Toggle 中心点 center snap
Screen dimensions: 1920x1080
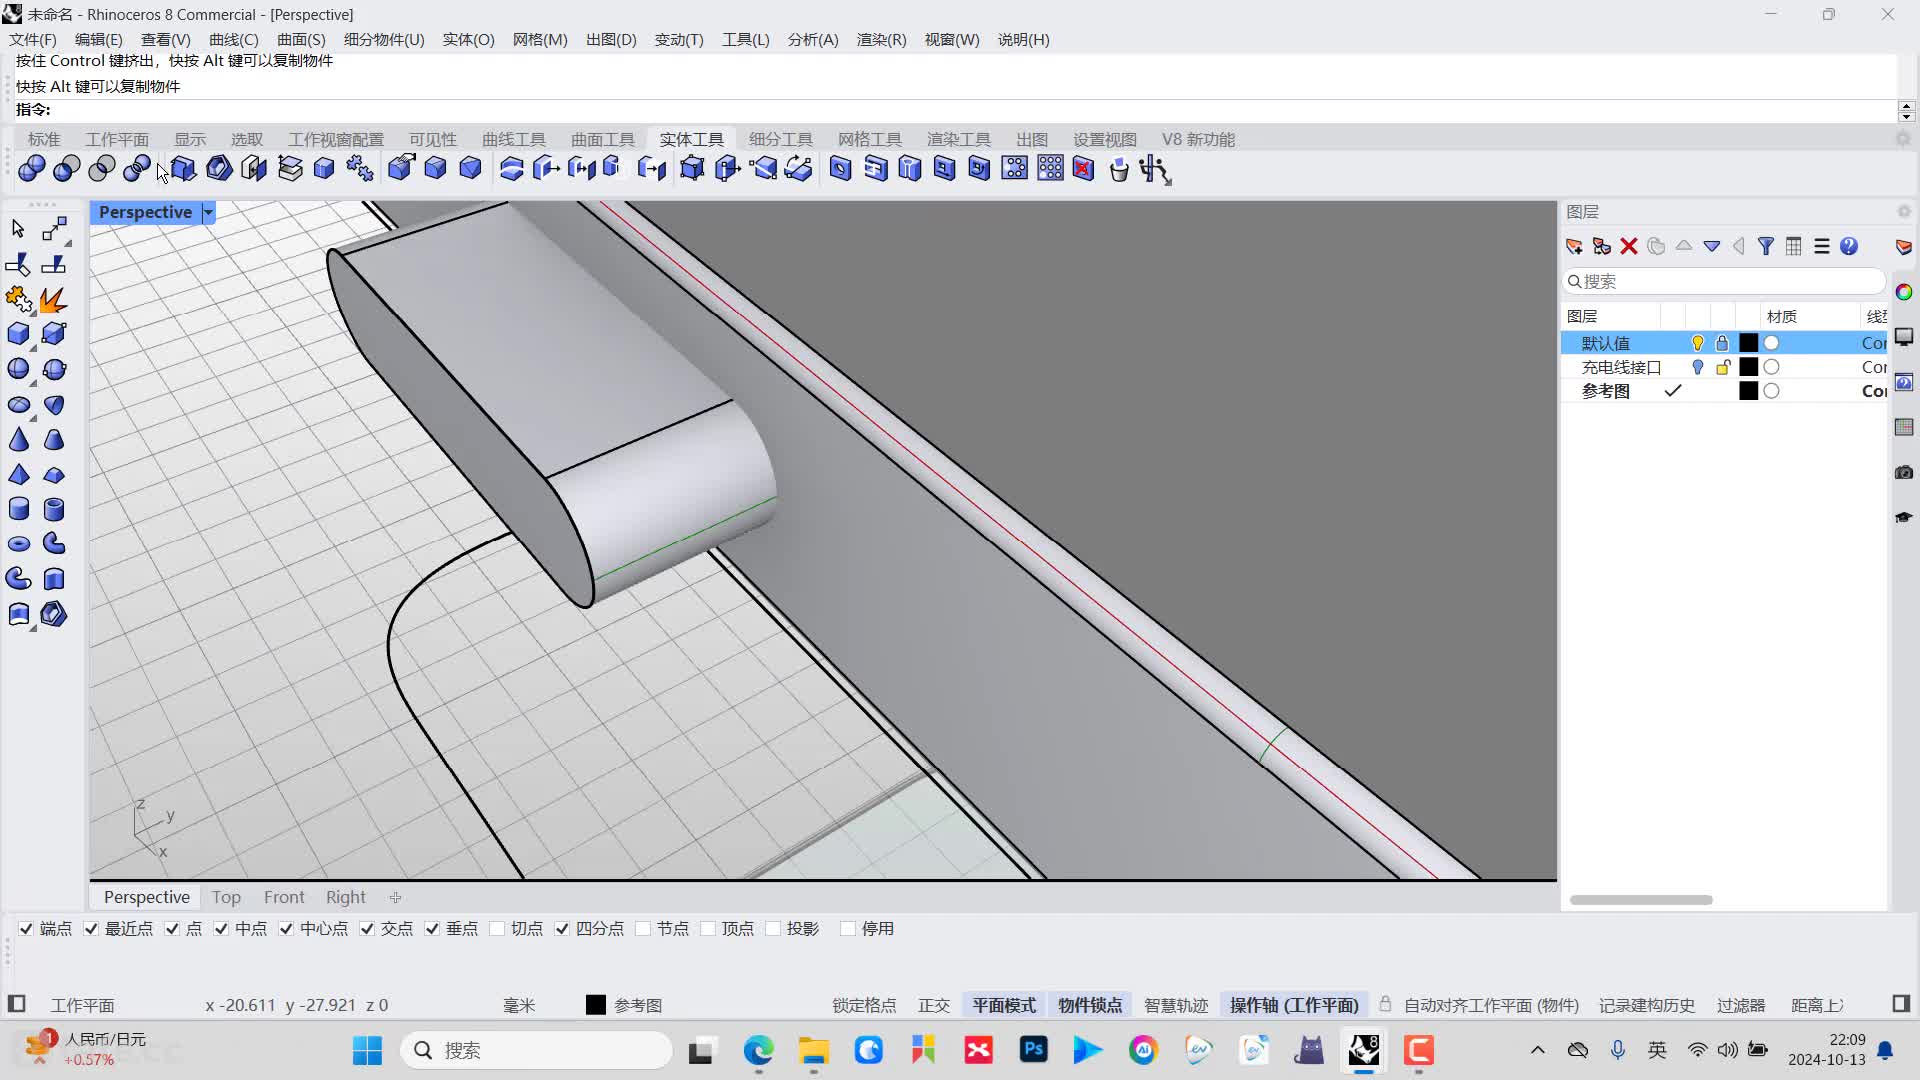point(286,929)
